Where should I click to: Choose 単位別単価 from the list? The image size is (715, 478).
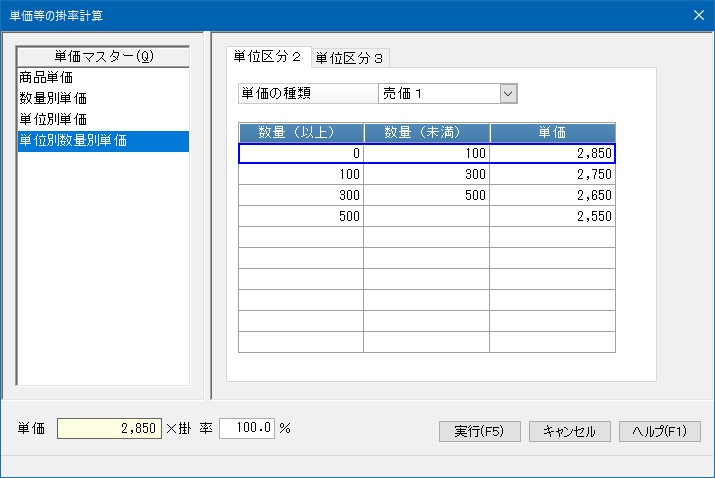tap(52, 119)
